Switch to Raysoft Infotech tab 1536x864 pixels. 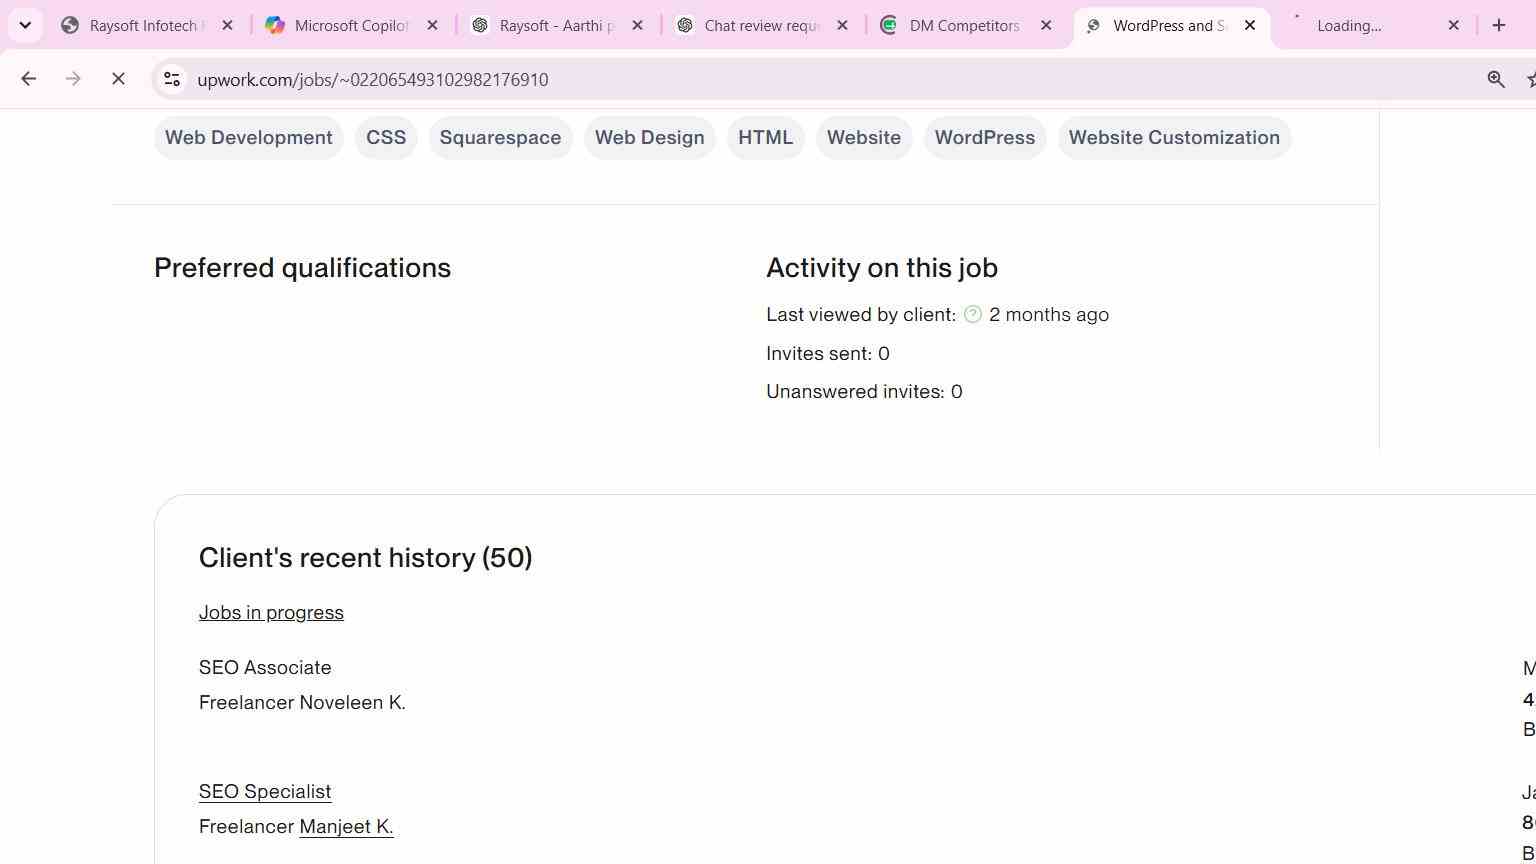[147, 25]
